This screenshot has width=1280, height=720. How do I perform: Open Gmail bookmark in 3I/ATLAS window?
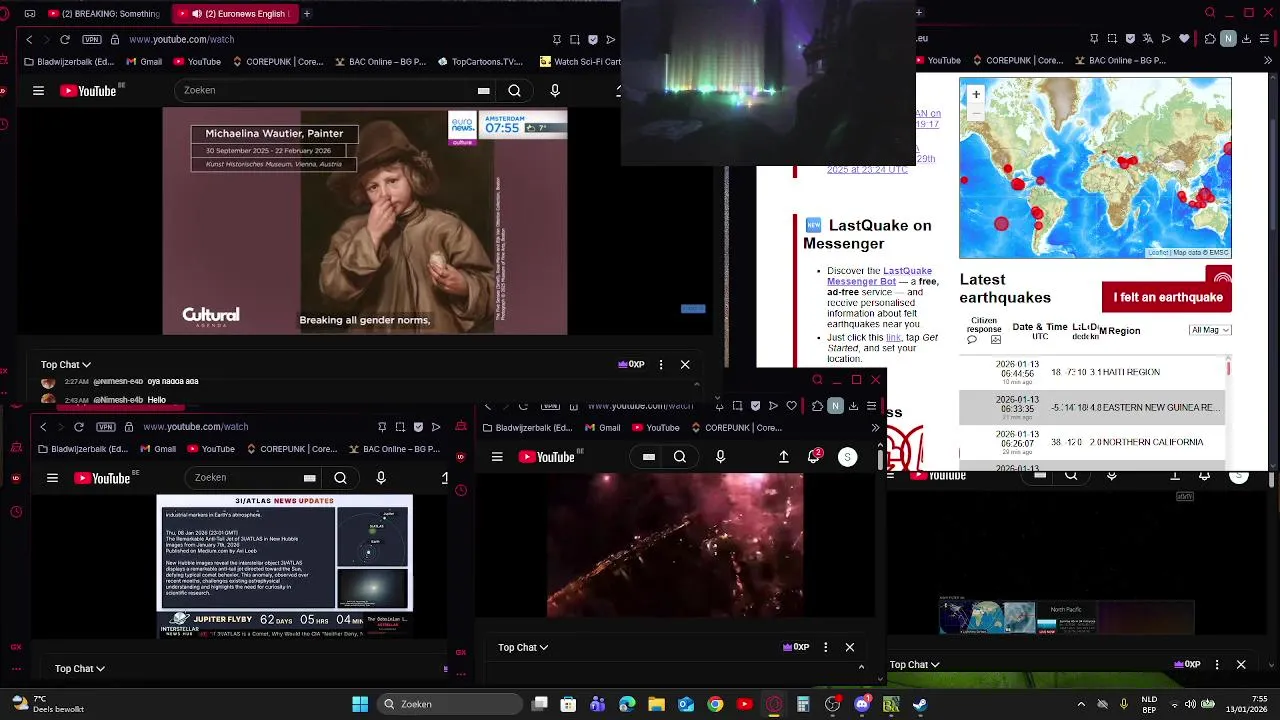(158, 449)
